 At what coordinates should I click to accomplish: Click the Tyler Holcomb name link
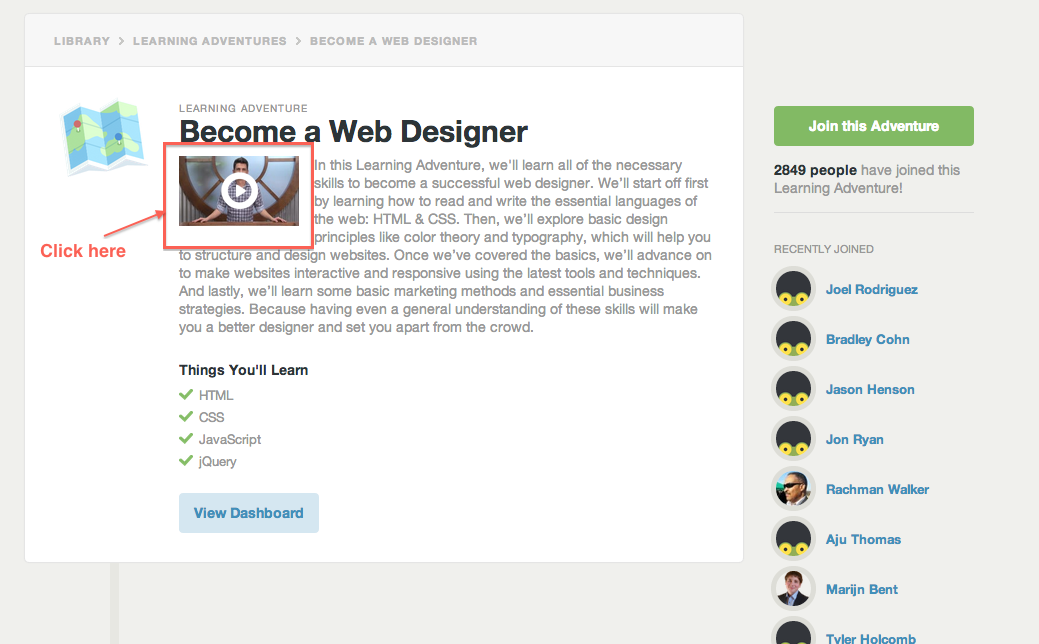pos(870,638)
